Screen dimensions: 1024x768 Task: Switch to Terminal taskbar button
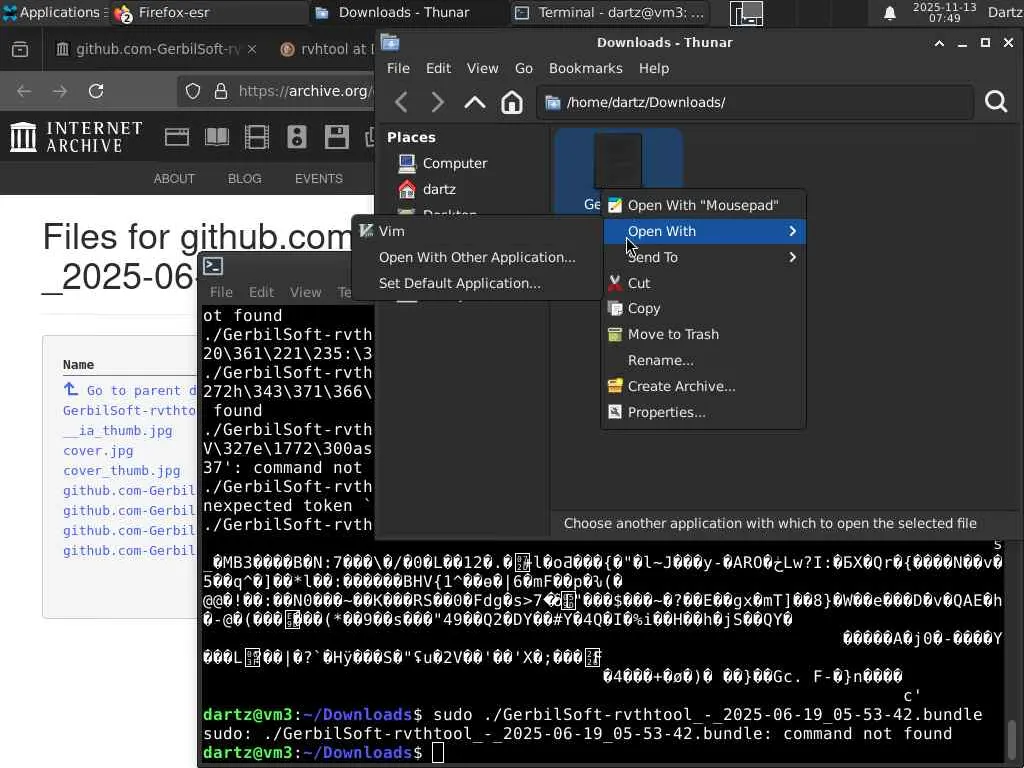click(609, 12)
